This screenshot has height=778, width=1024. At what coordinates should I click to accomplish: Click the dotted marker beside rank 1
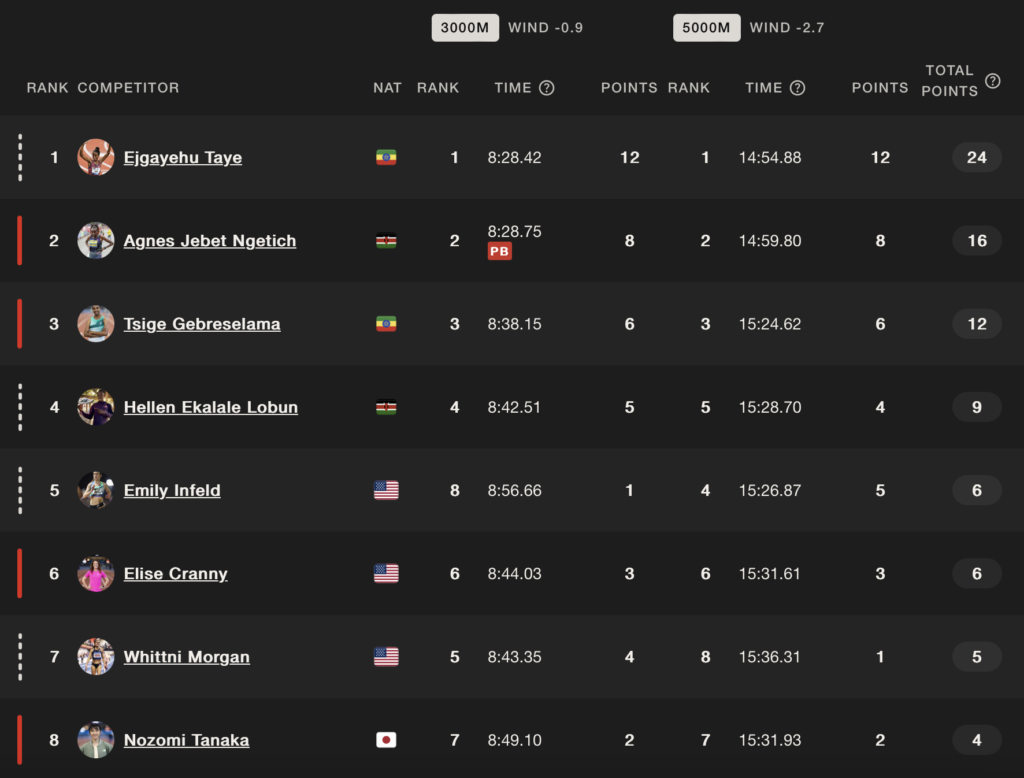(20, 157)
